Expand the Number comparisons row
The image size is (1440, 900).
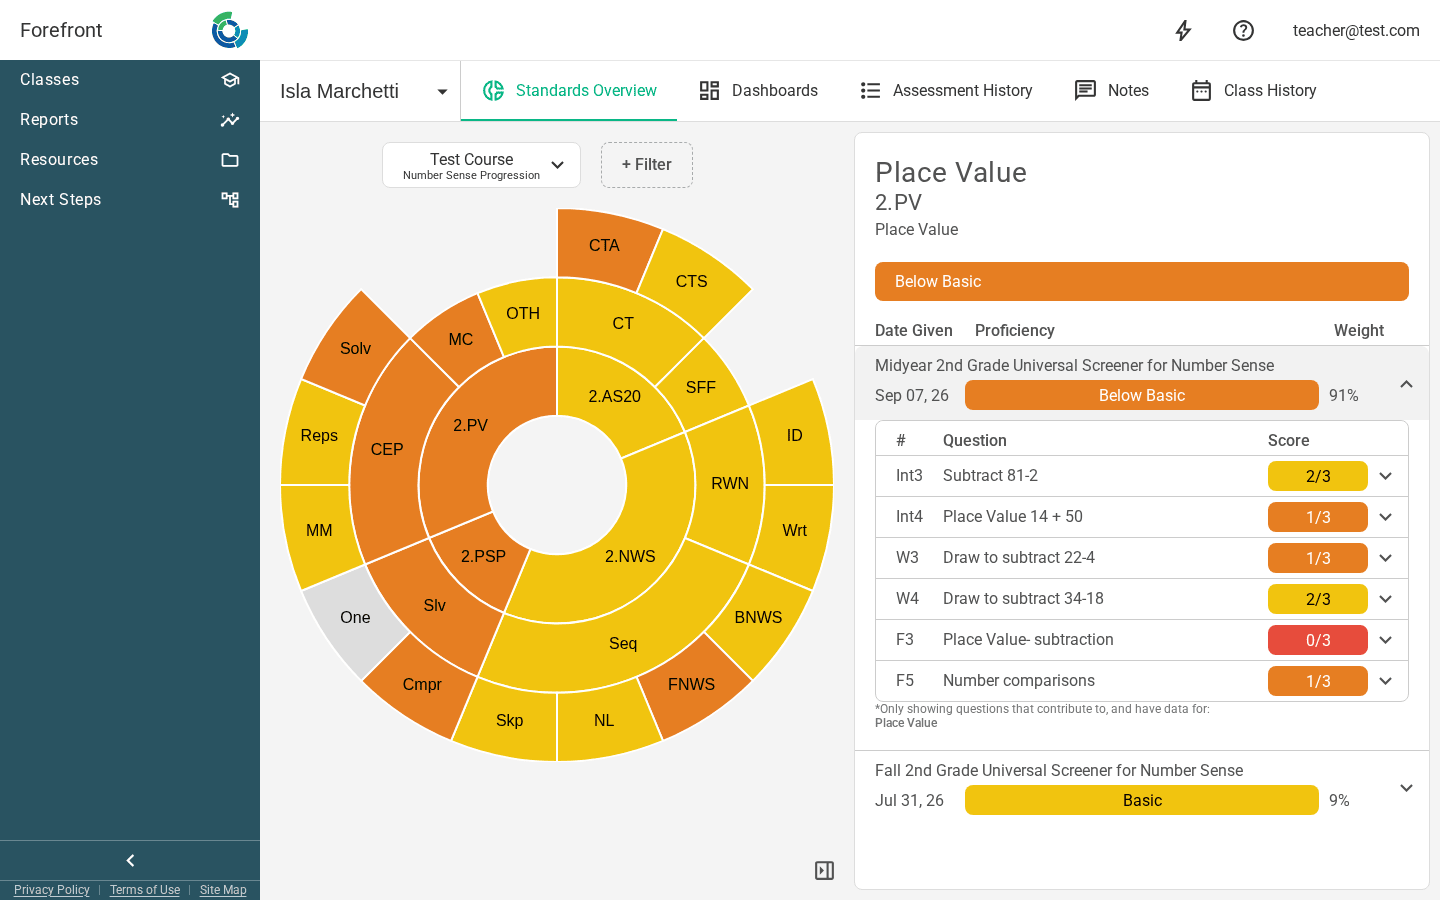tap(1385, 681)
